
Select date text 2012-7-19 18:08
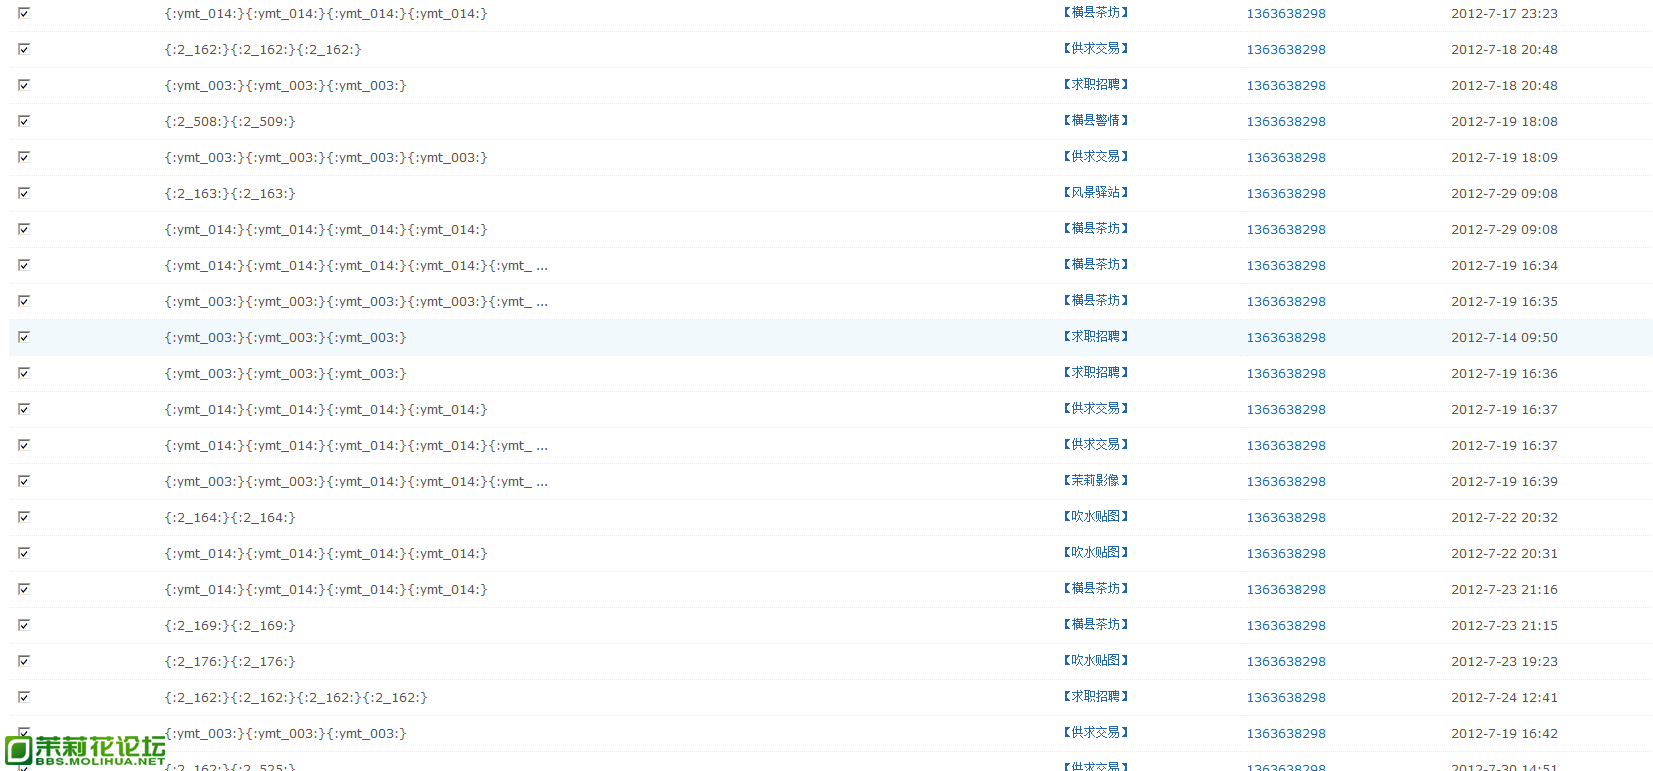[1504, 122]
